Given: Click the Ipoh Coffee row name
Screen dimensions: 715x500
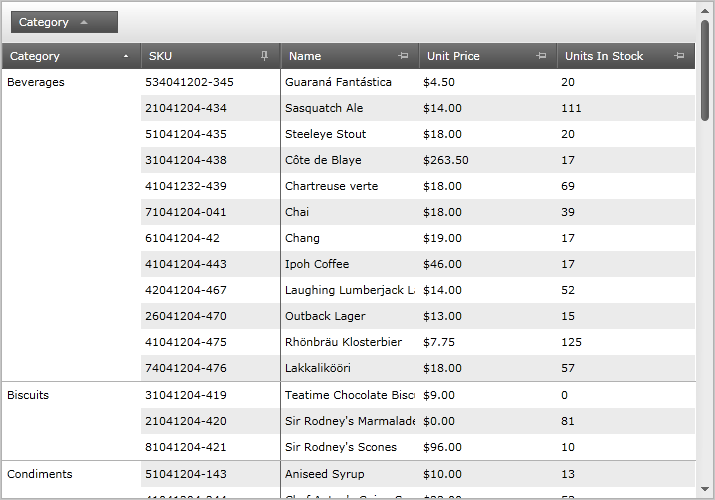Looking at the screenshot, I should (x=317, y=264).
